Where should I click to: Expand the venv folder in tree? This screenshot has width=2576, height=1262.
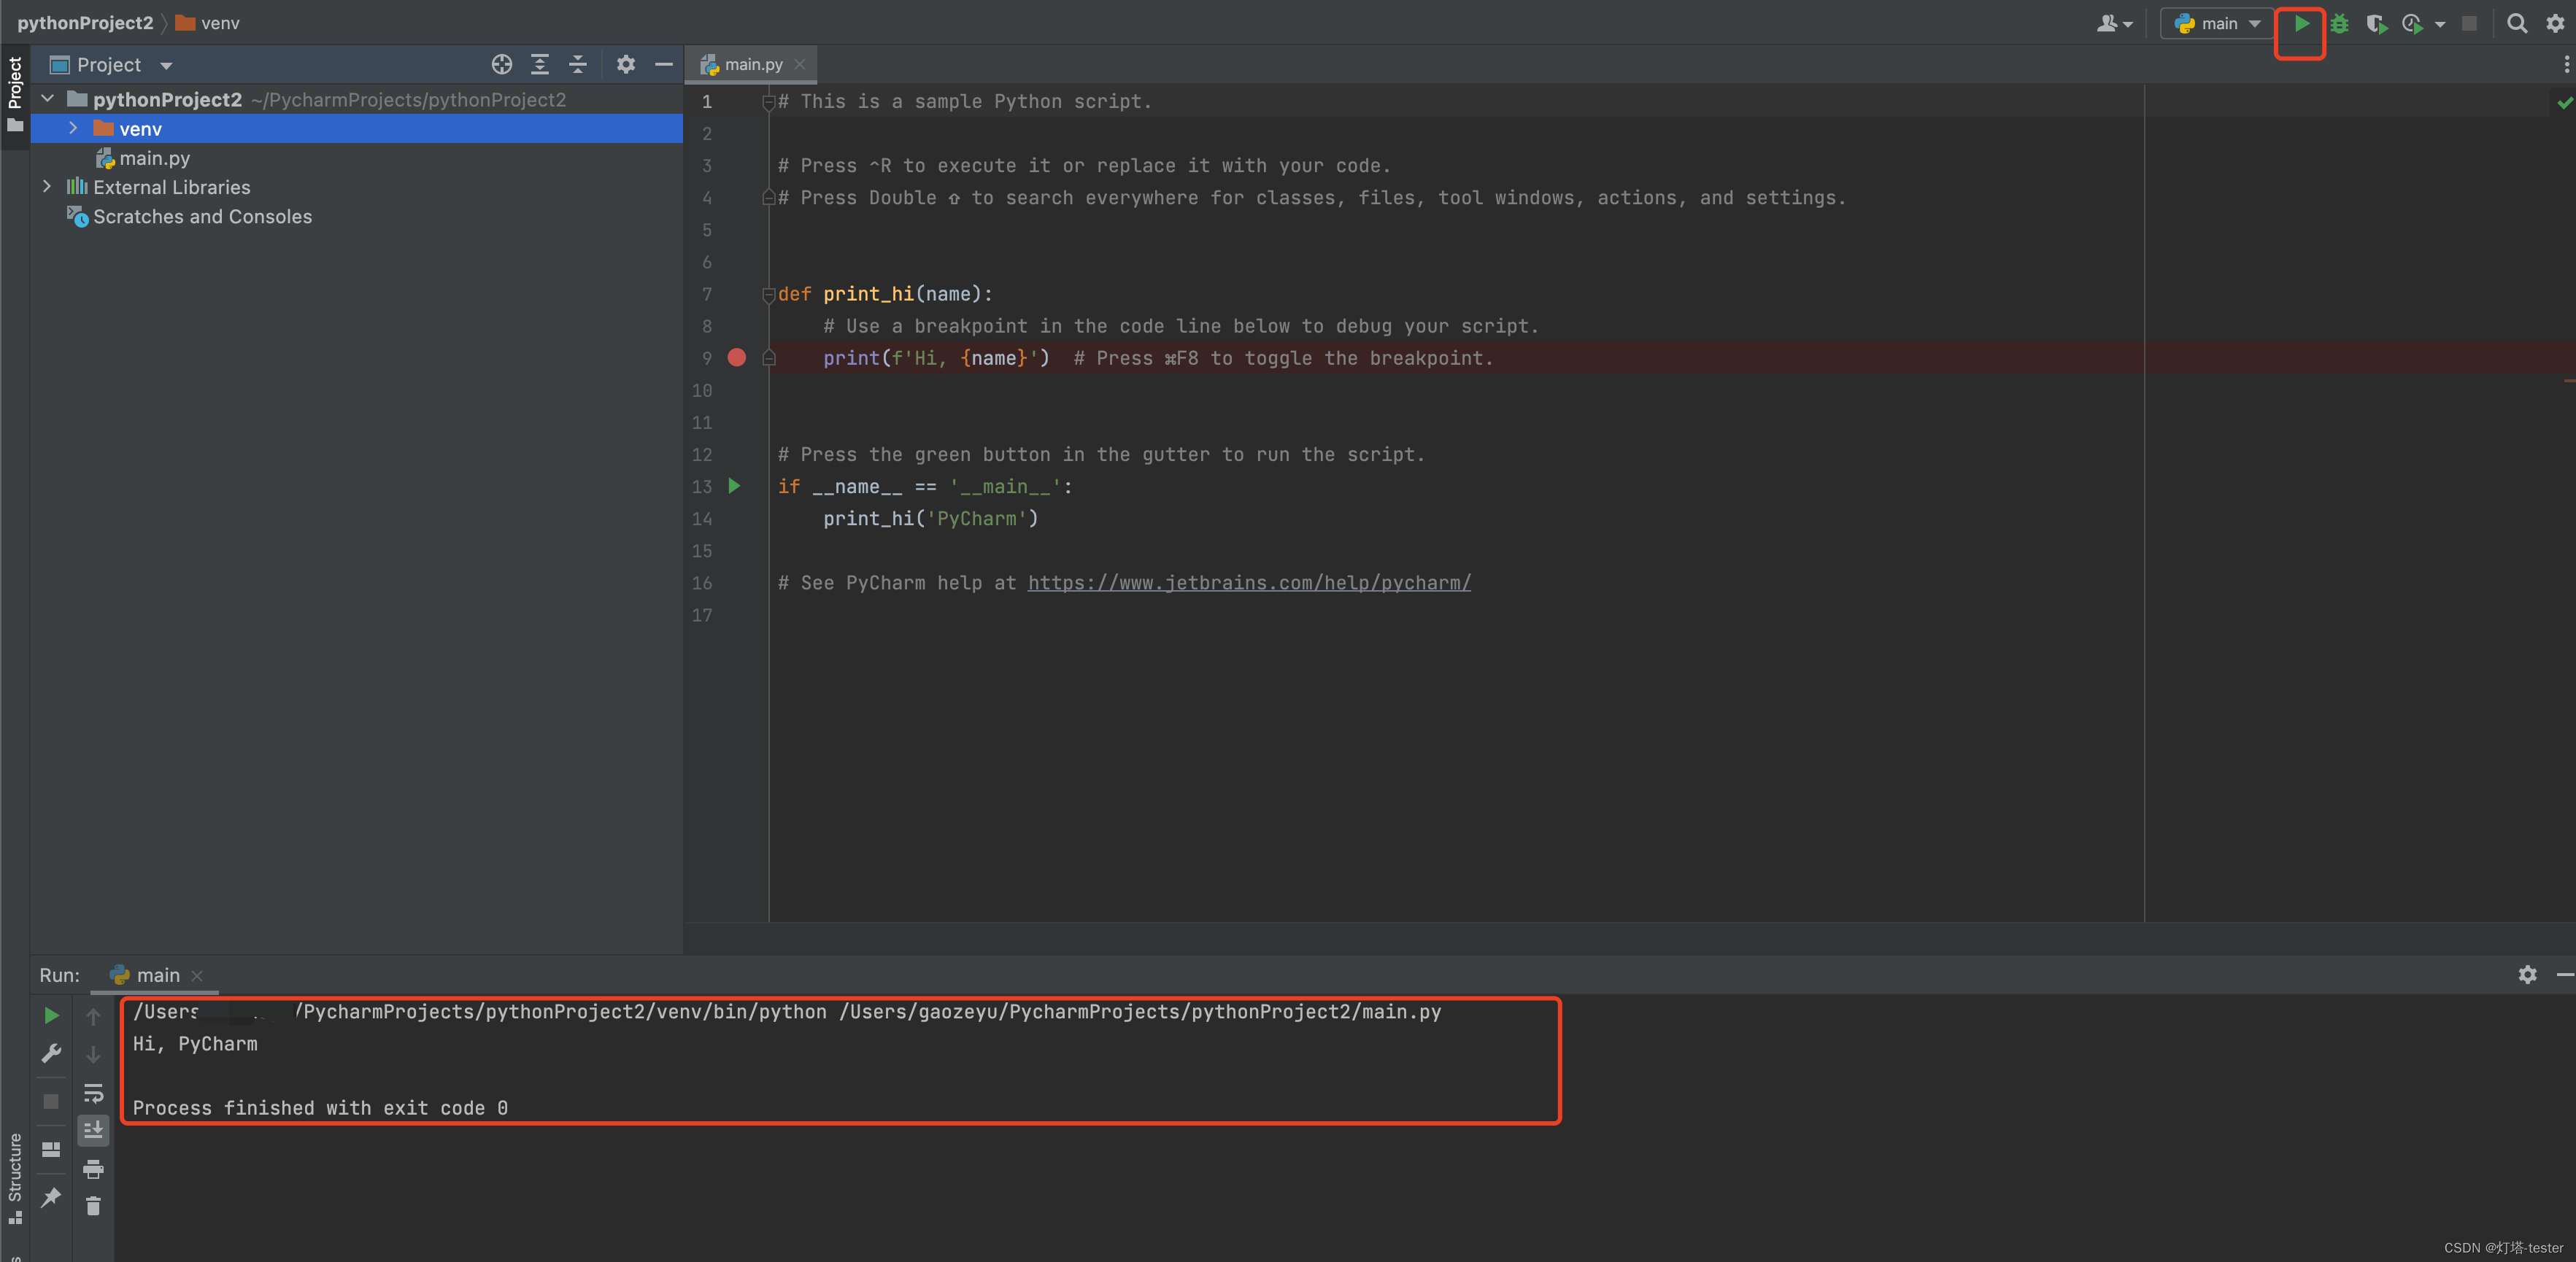pos(73,129)
